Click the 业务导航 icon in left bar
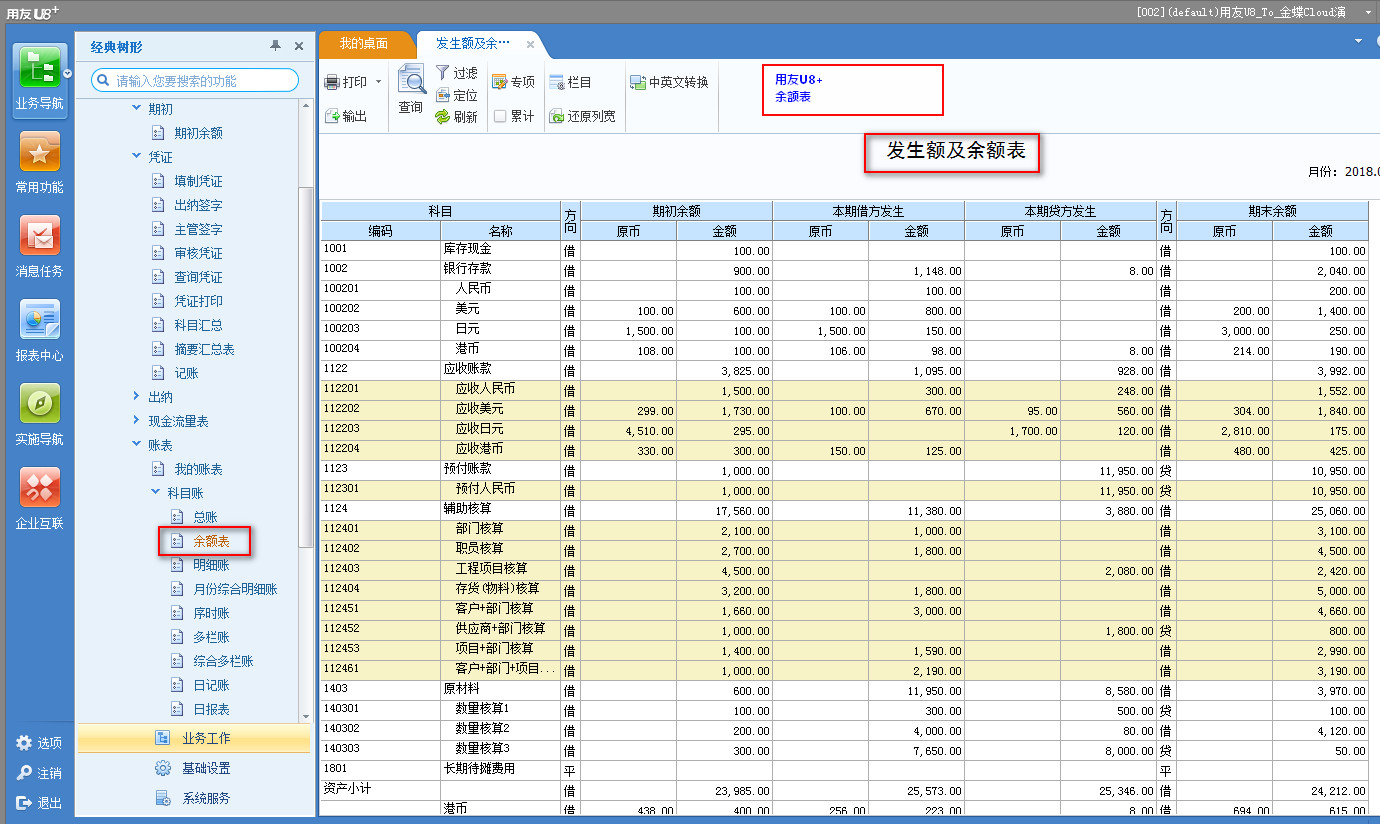Viewport: 1380px width, 824px height. click(39, 72)
